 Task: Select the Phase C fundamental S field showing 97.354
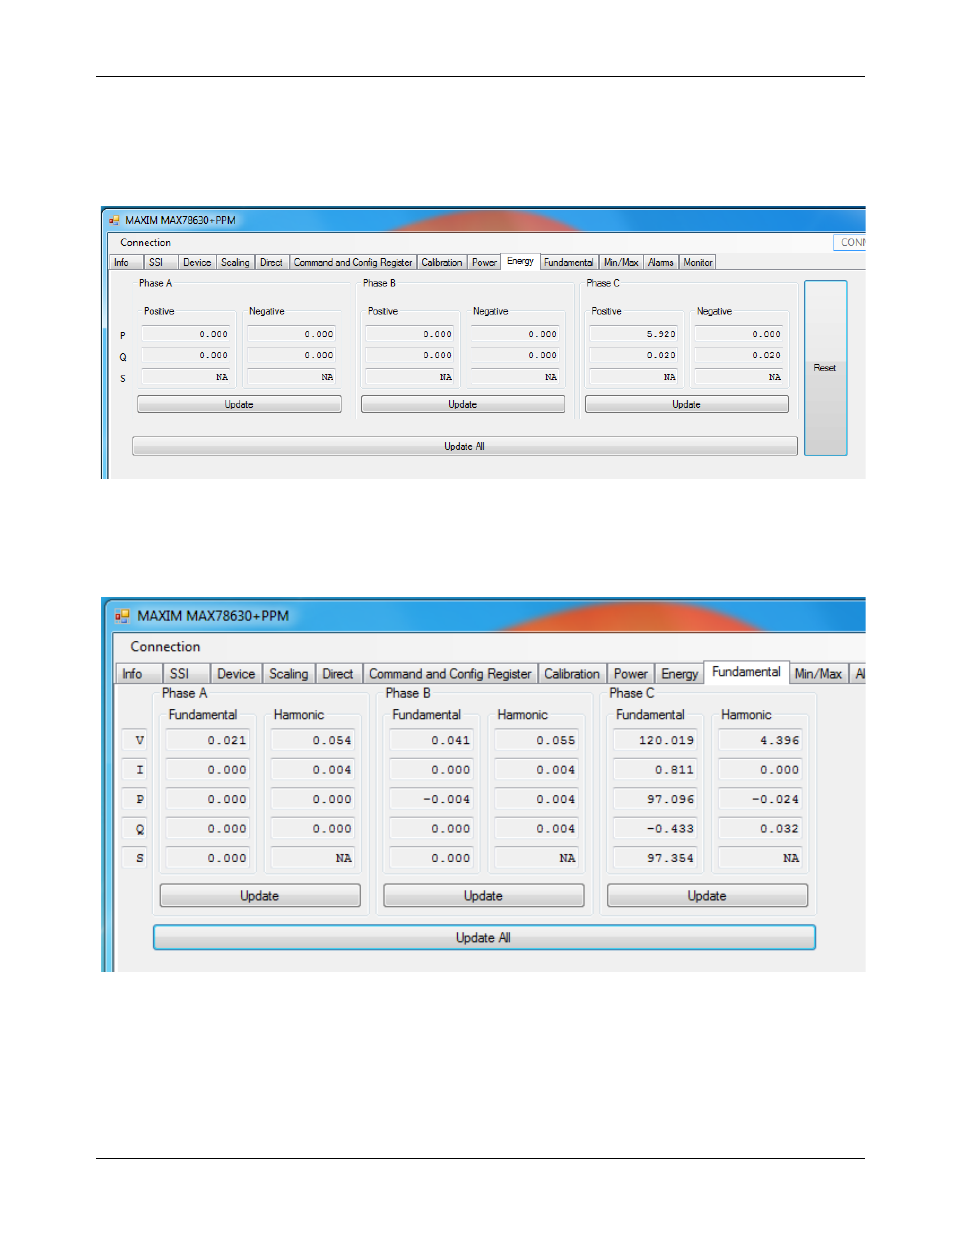coord(656,858)
